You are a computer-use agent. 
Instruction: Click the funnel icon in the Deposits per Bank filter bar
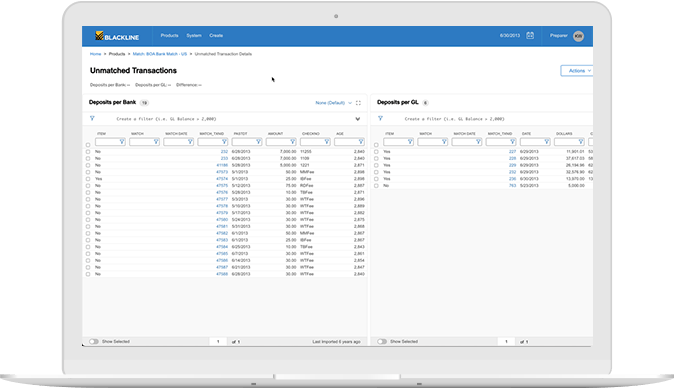pyautogui.click(x=92, y=118)
